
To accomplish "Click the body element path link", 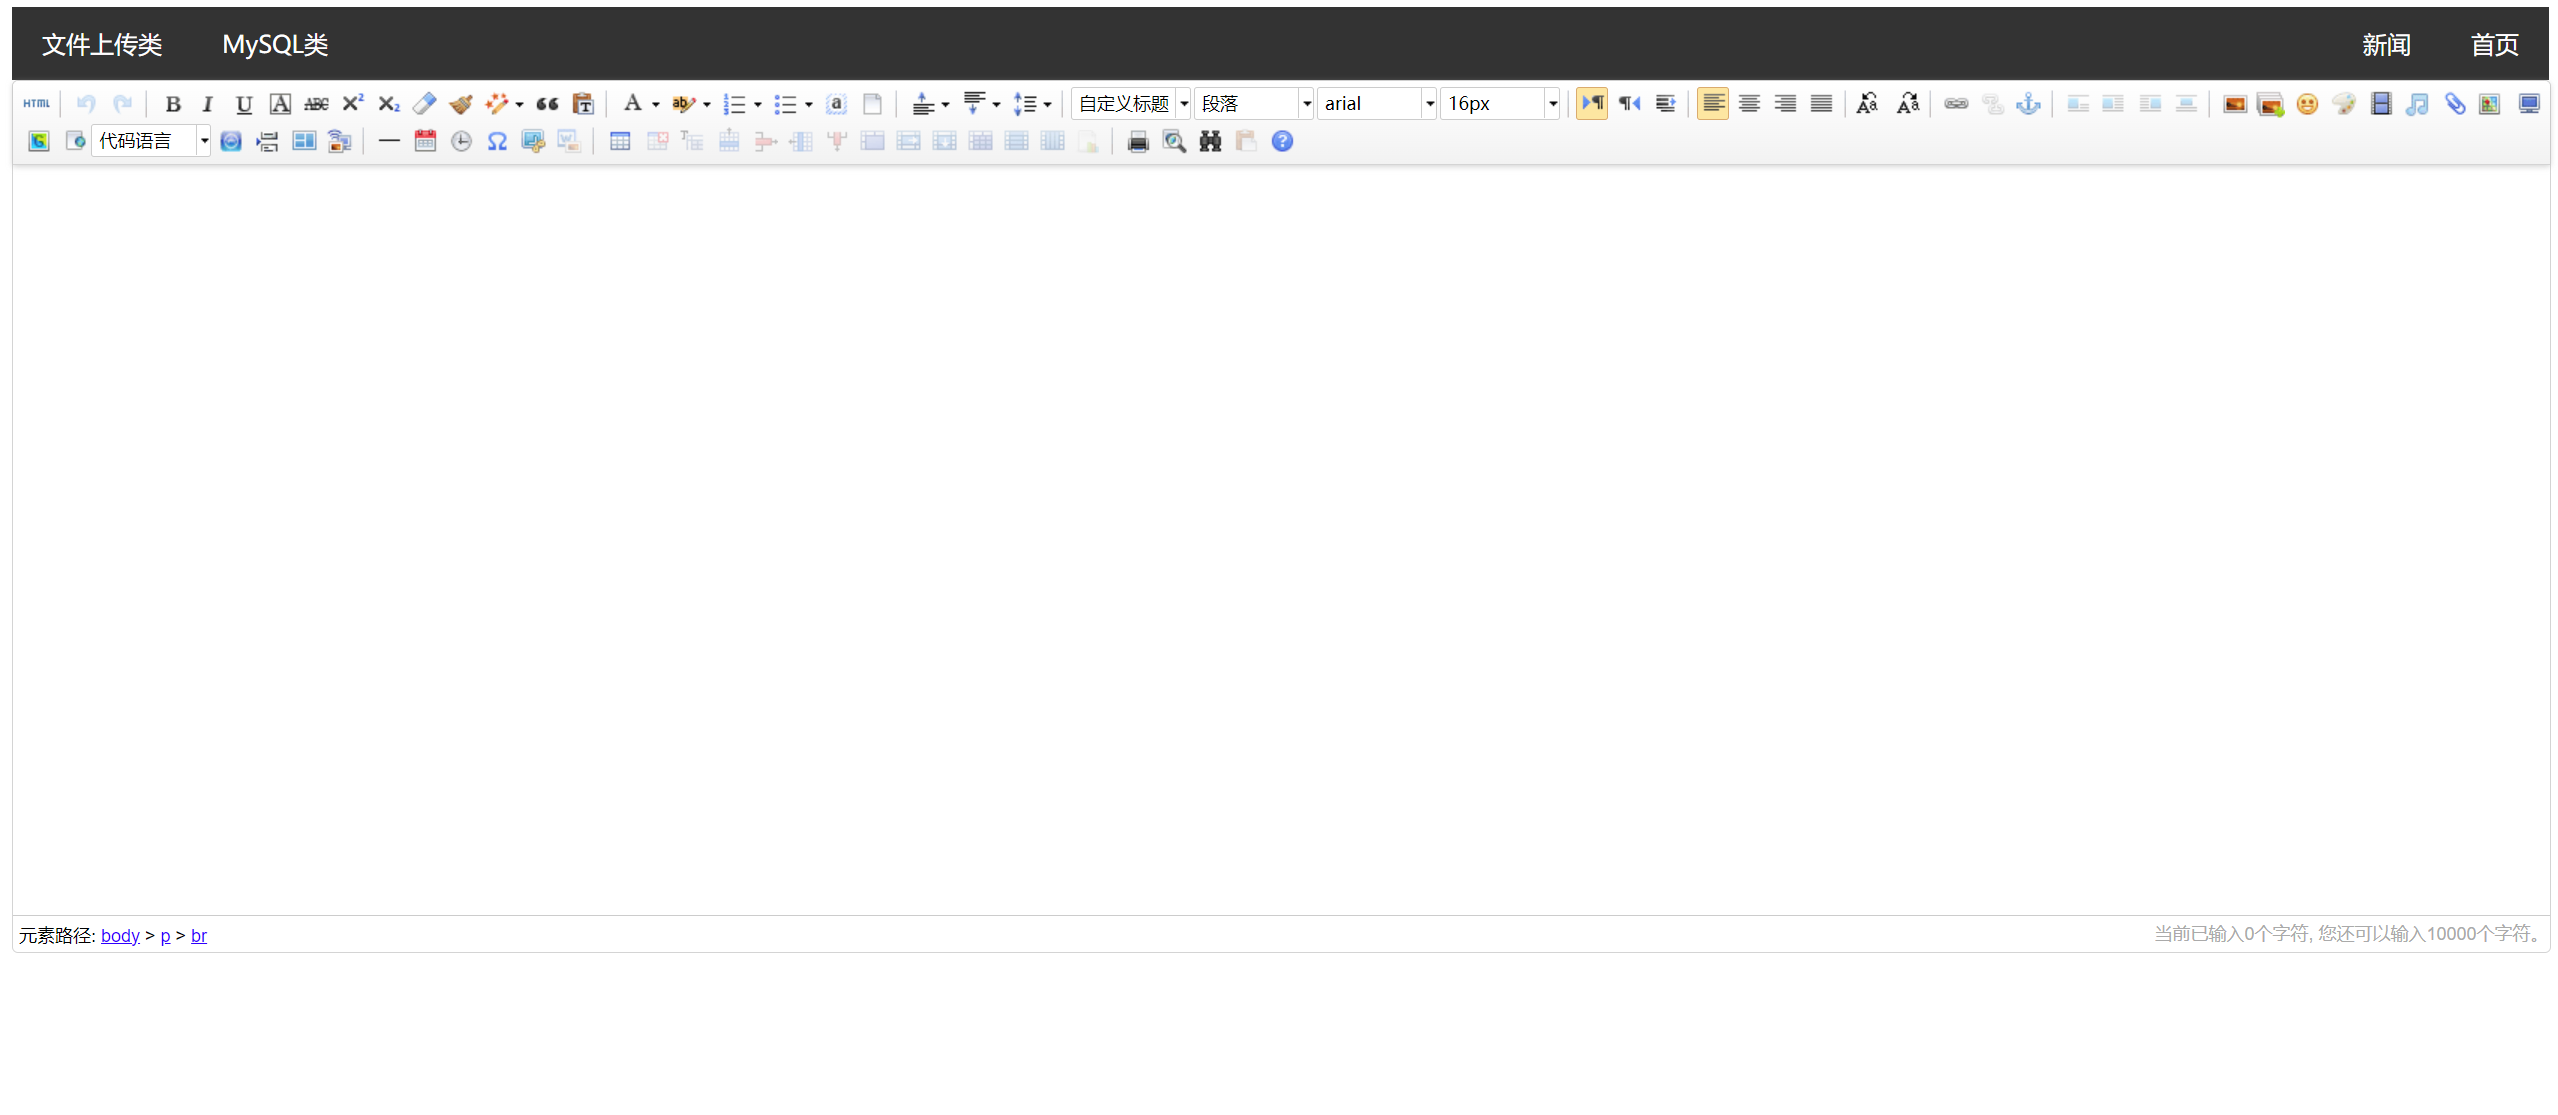I will point(120,936).
